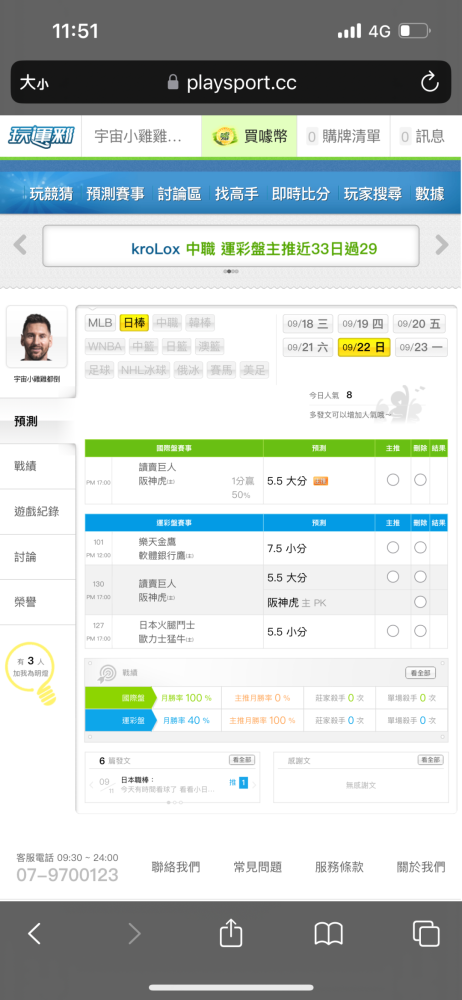This screenshot has width=462, height=1000.
Task: Click 看全部 in the 戰績 panel
Action: coord(421,673)
